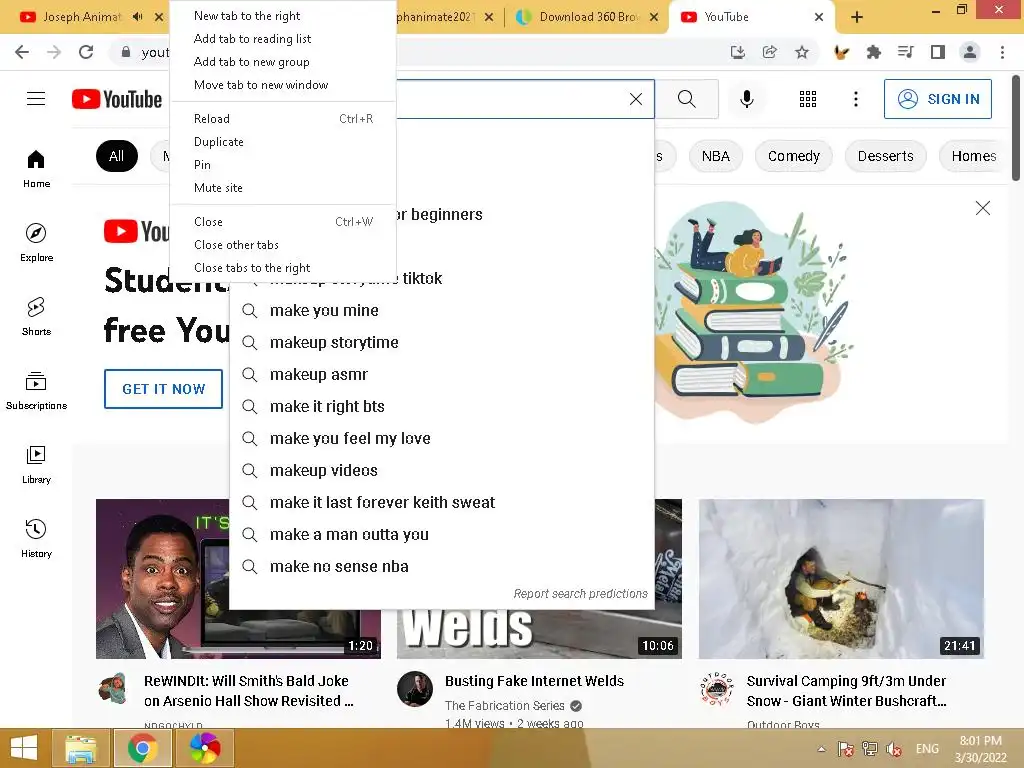Pick the suggestion make it right bts
This screenshot has width=1024, height=768.
coord(442,406)
